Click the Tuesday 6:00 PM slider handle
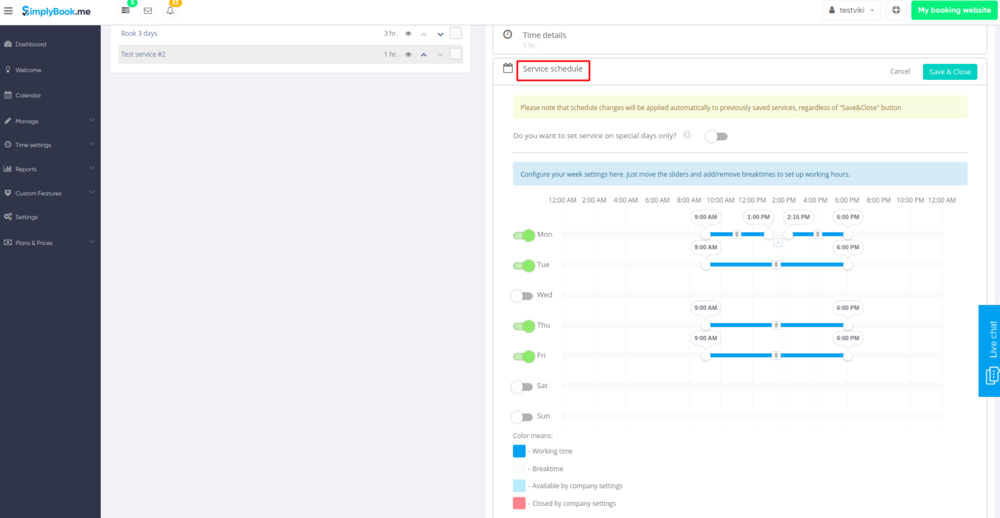The width and height of the screenshot is (1000, 518). pos(847,265)
